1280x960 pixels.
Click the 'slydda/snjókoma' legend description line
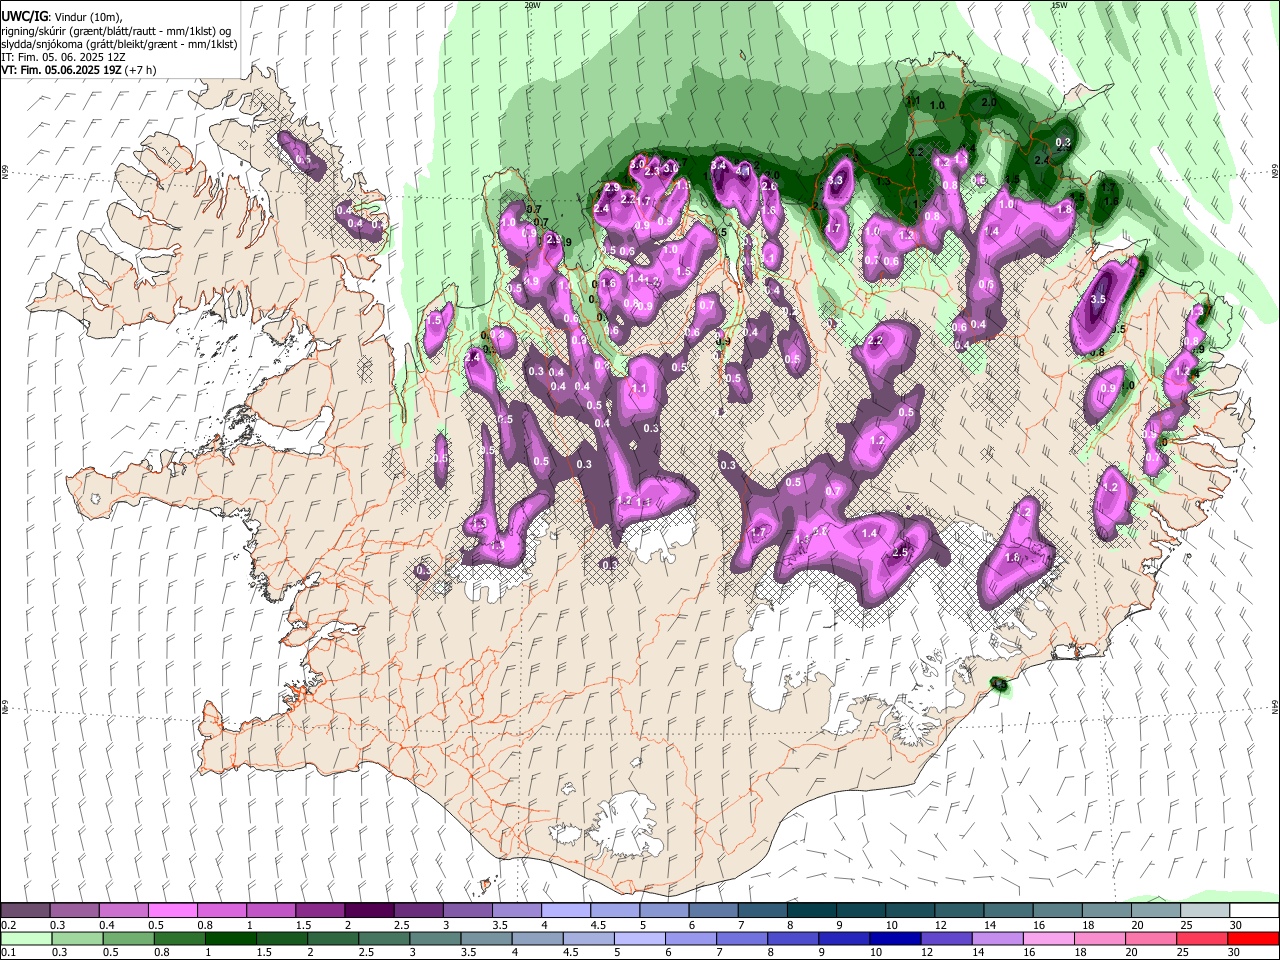click(x=119, y=44)
